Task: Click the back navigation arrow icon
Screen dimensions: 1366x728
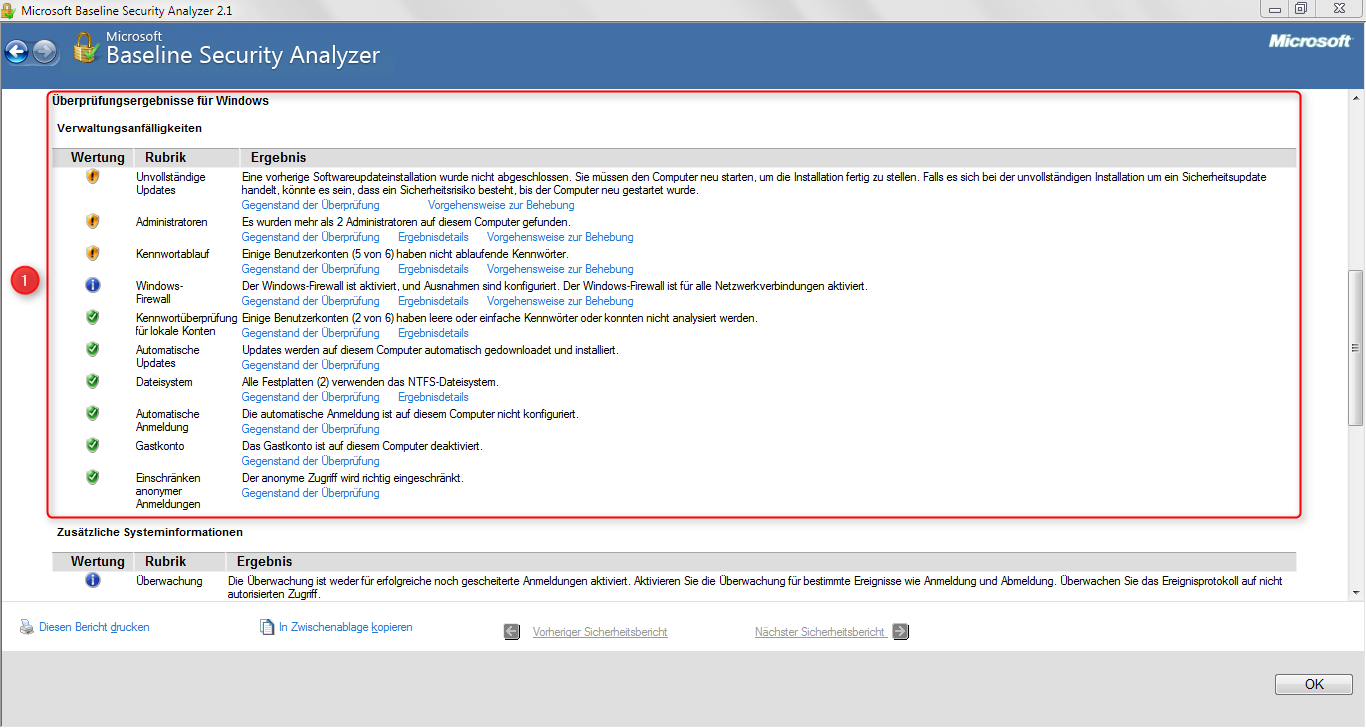Action: 16,50
